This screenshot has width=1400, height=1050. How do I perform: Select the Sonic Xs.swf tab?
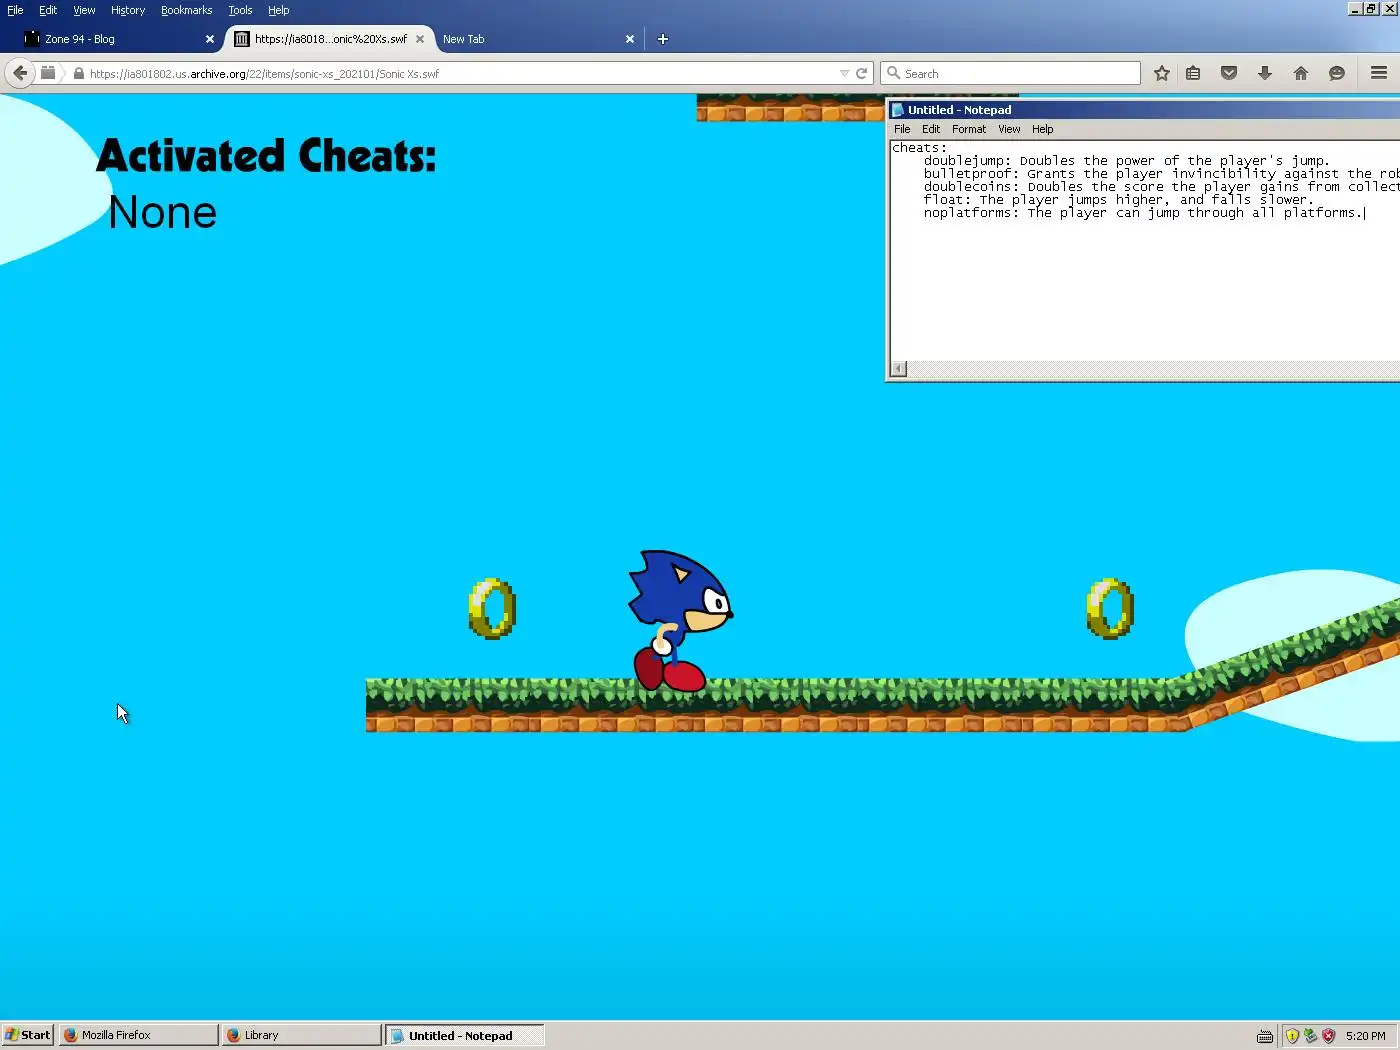tap(330, 39)
